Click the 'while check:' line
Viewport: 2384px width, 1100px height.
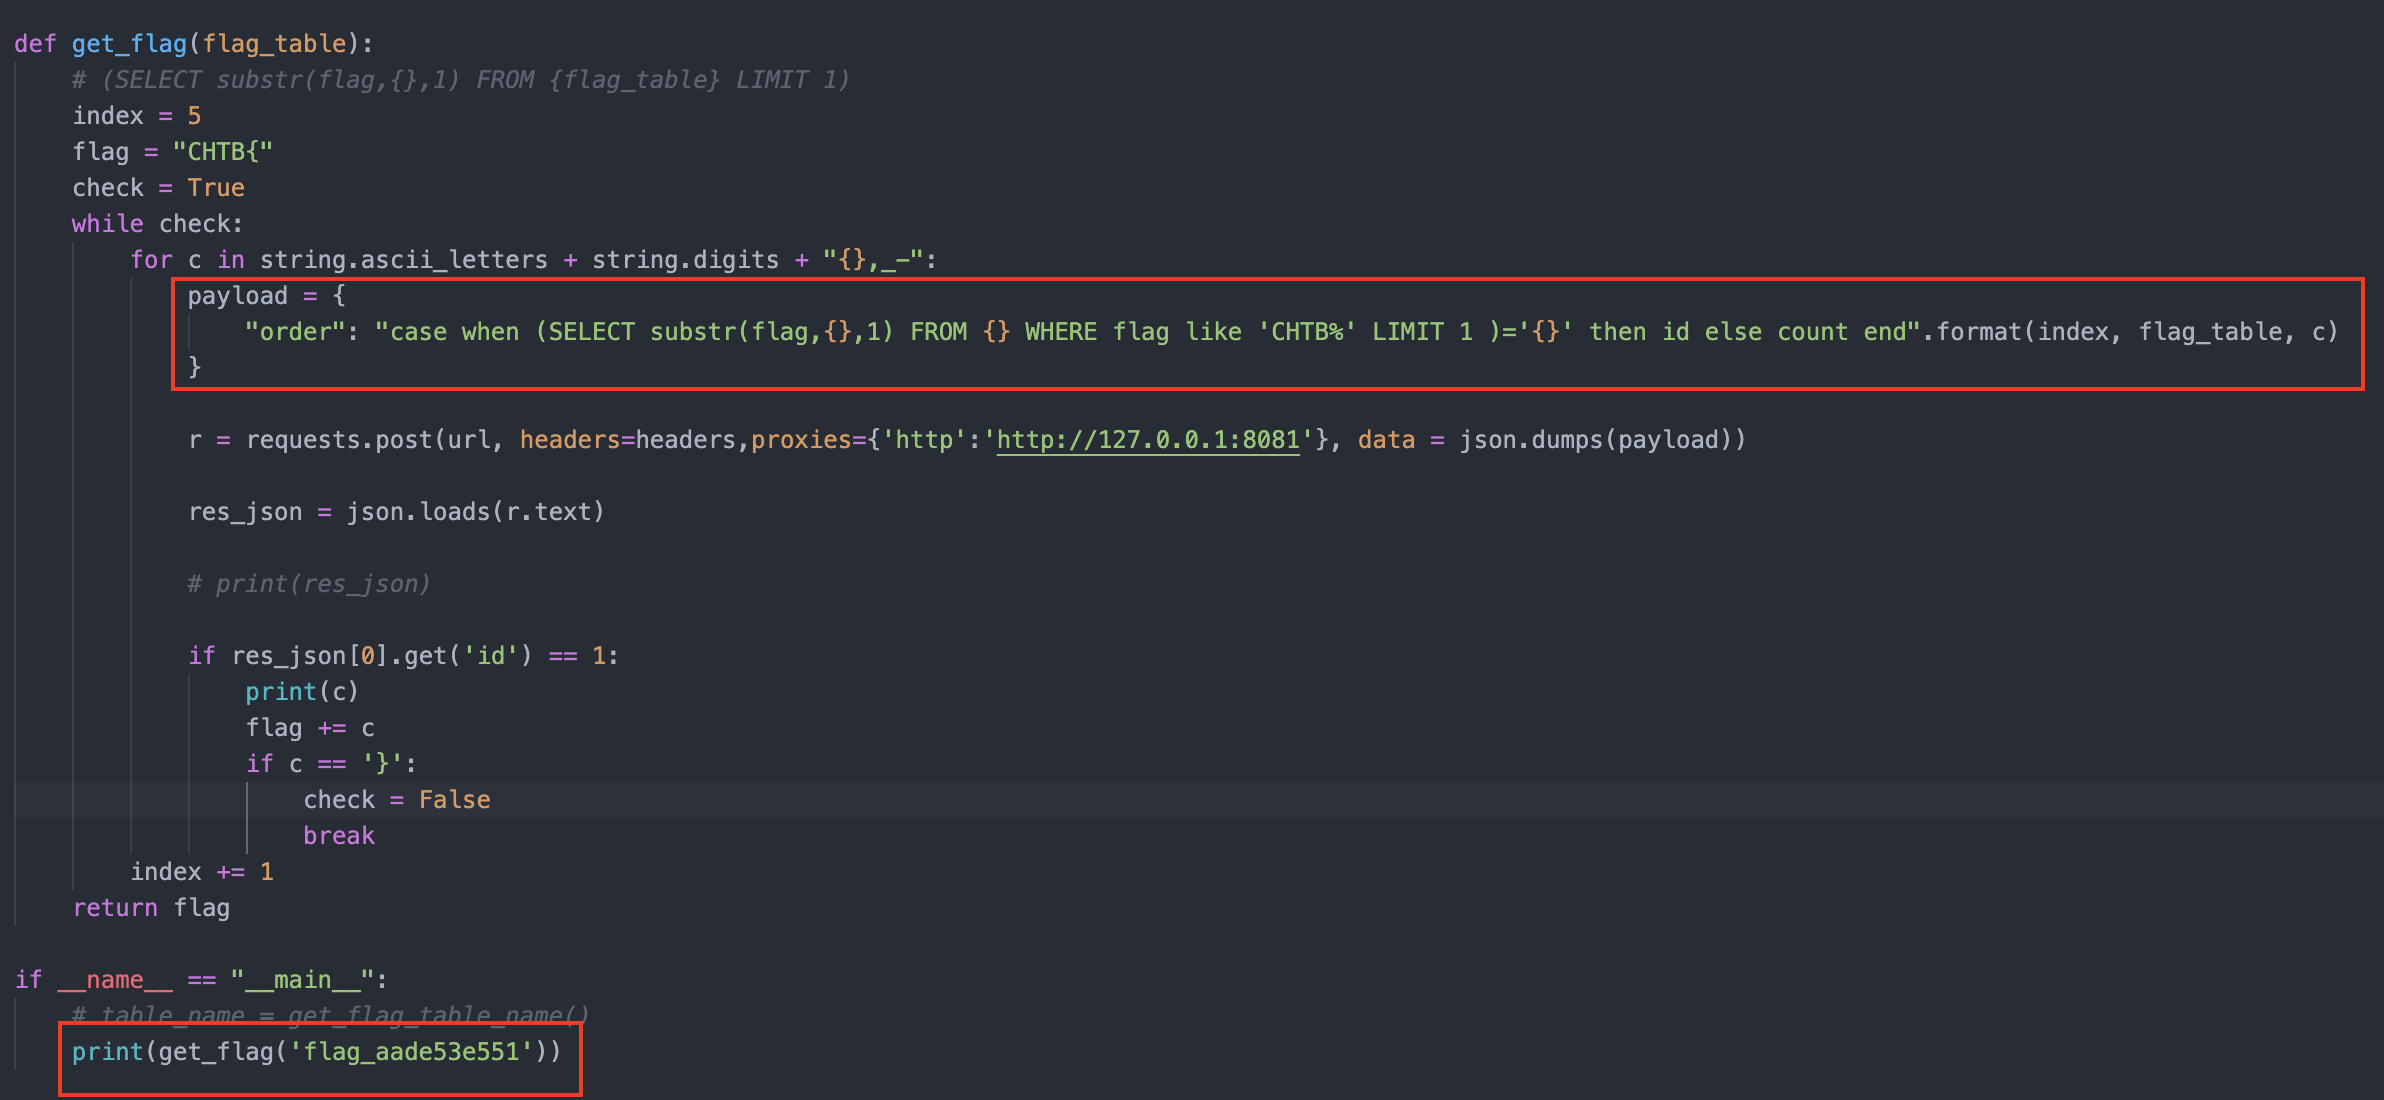[157, 224]
